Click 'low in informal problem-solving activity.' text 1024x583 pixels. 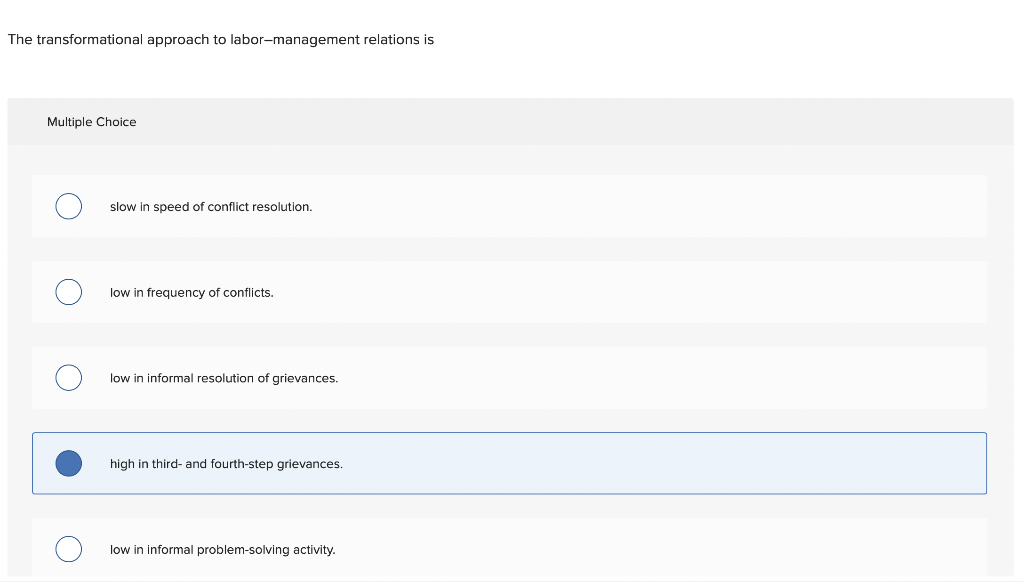tap(222, 550)
